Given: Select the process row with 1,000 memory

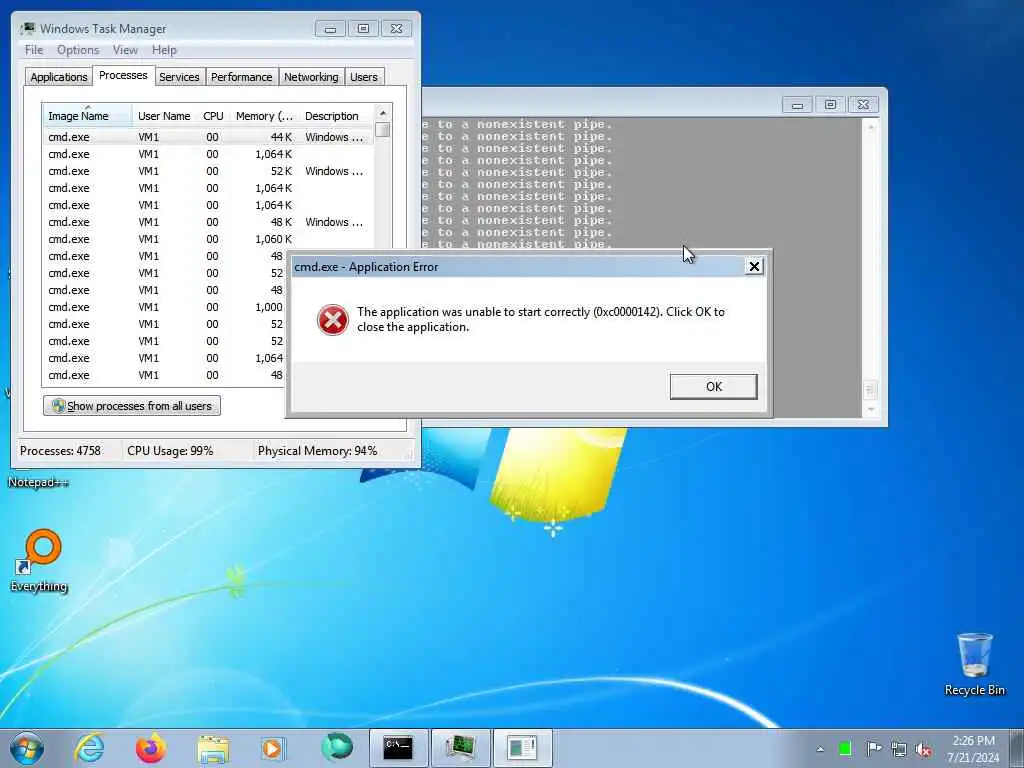Looking at the screenshot, I should tap(164, 307).
